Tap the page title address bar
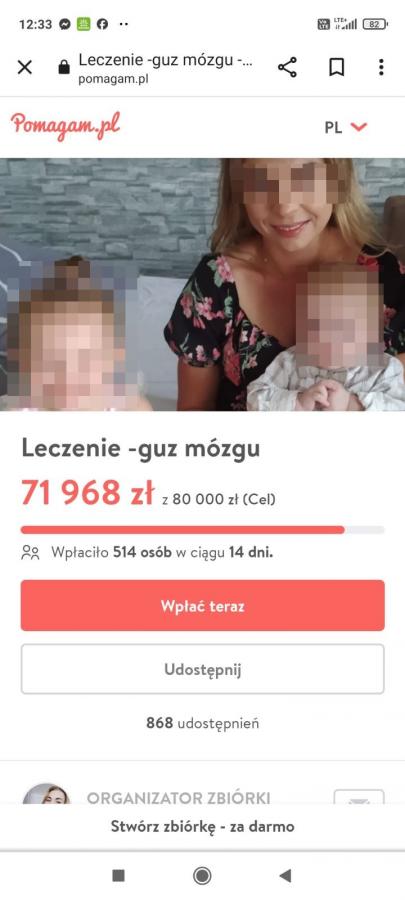405x900 pixels. coord(166,67)
